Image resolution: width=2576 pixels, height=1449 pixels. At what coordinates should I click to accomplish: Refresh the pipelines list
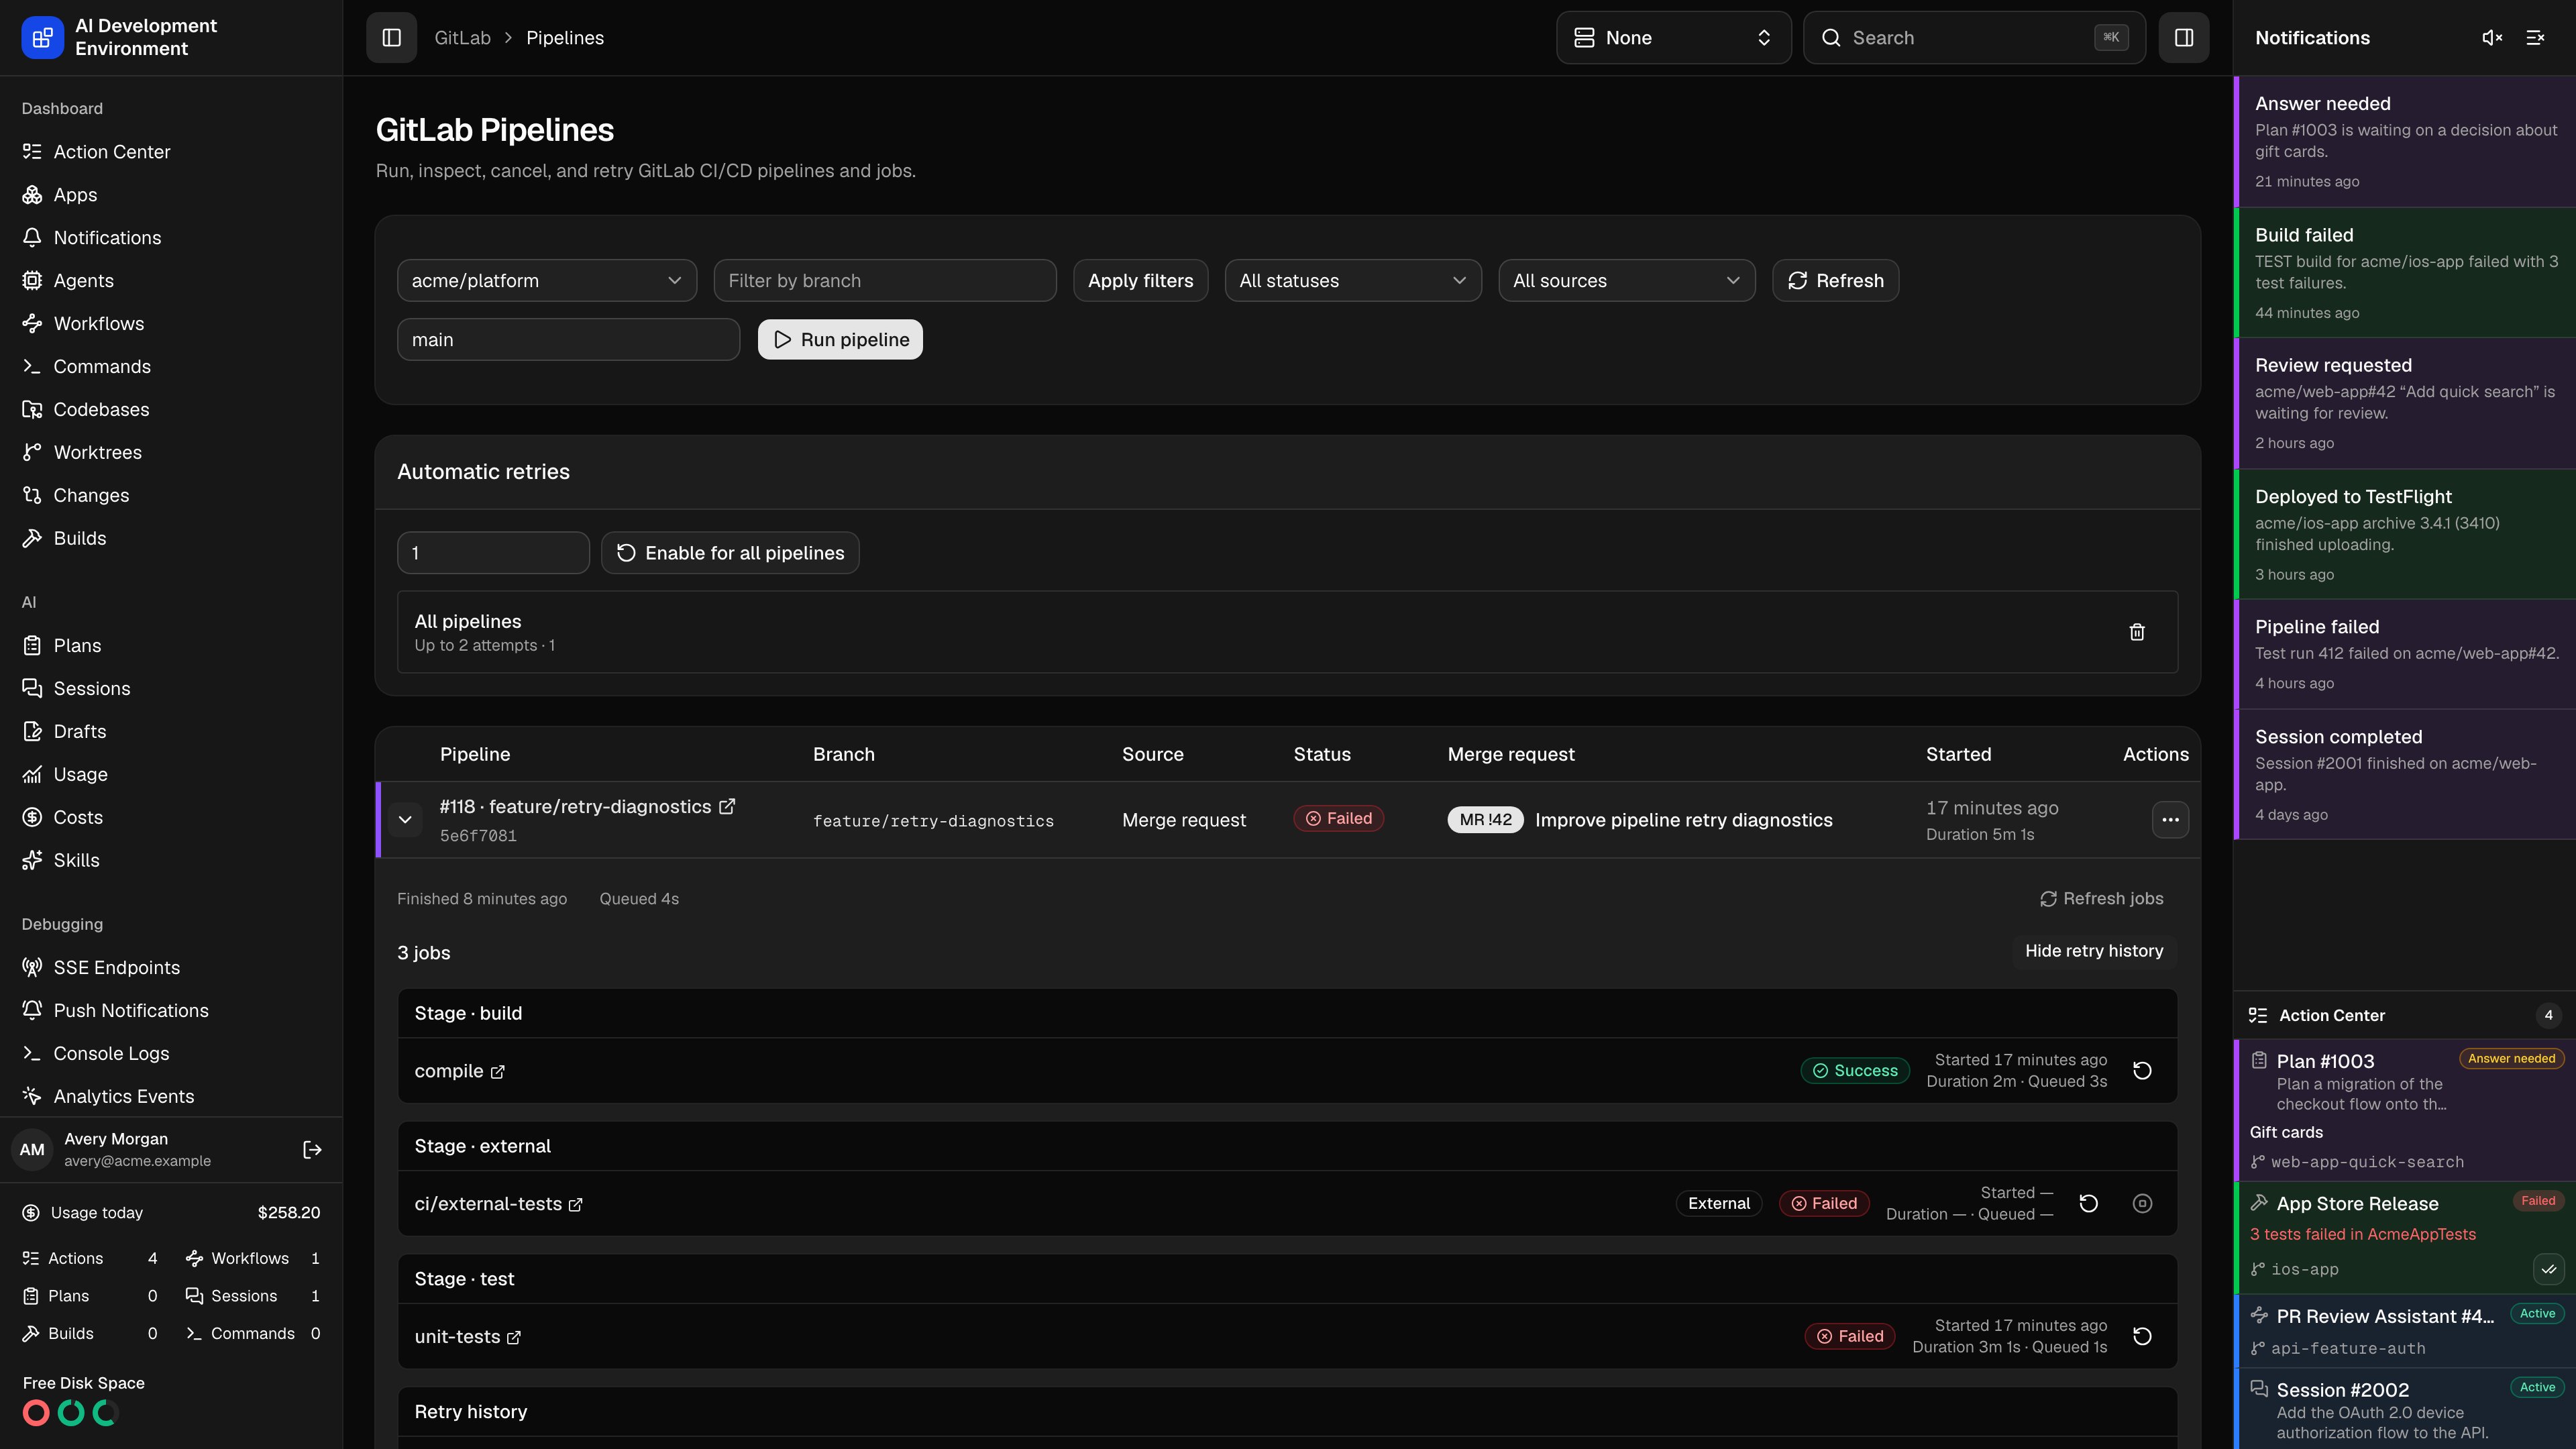click(x=1835, y=281)
